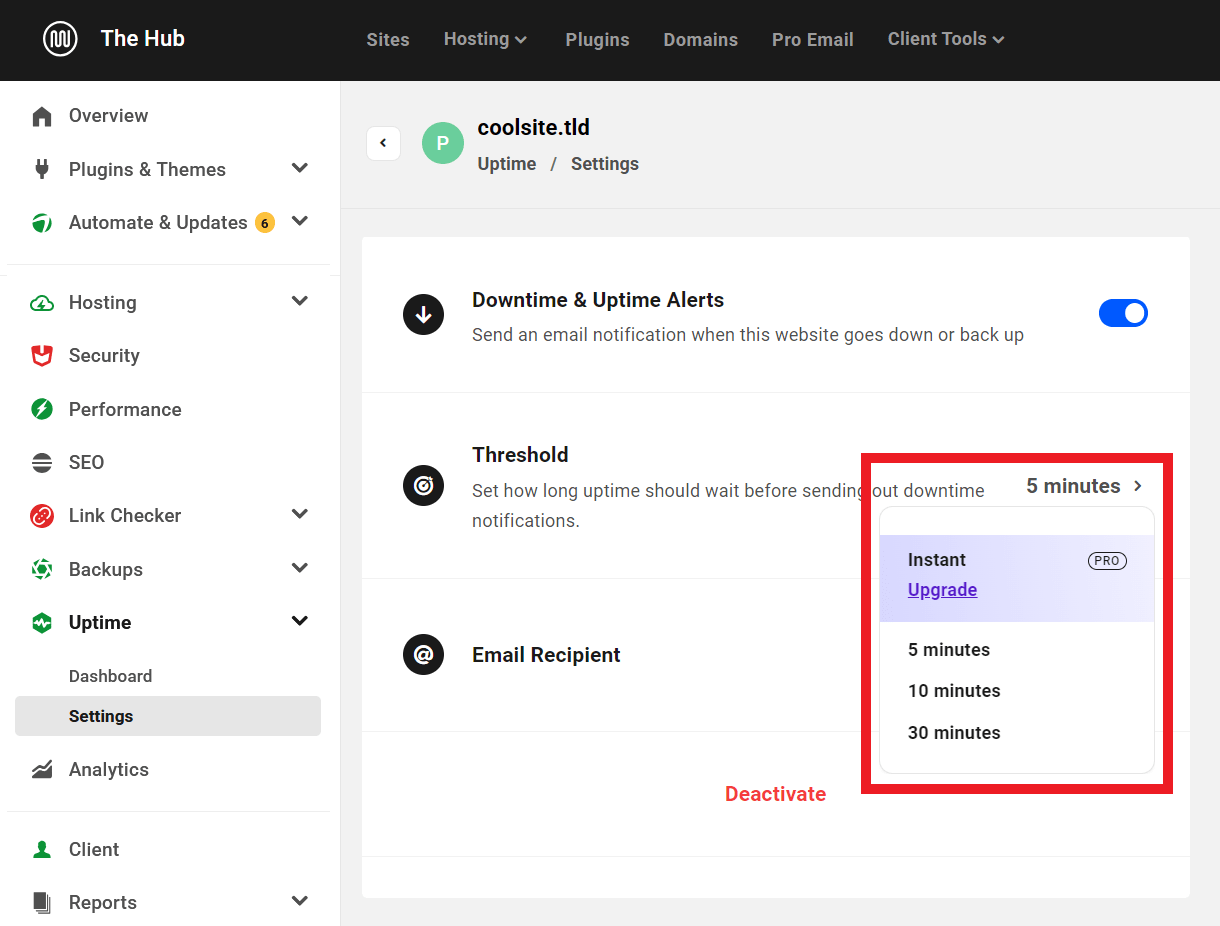Click the Backups icon in sidebar
The width and height of the screenshot is (1220, 926).
42,569
